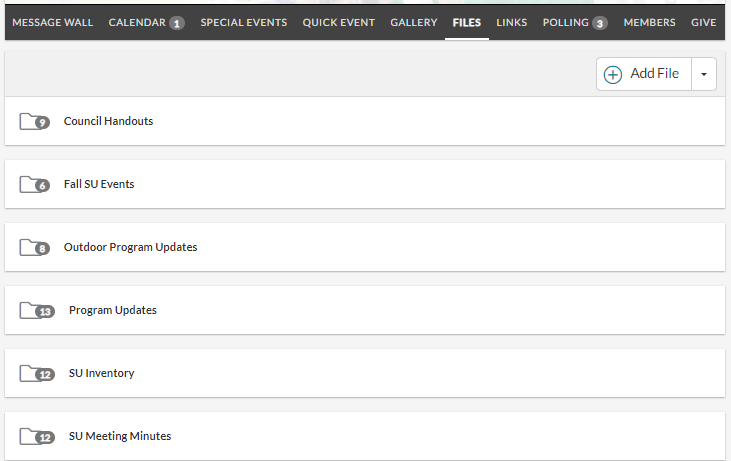731x461 pixels.
Task: Open the Outdoor Program Updates folder name
Action: [x=131, y=247]
